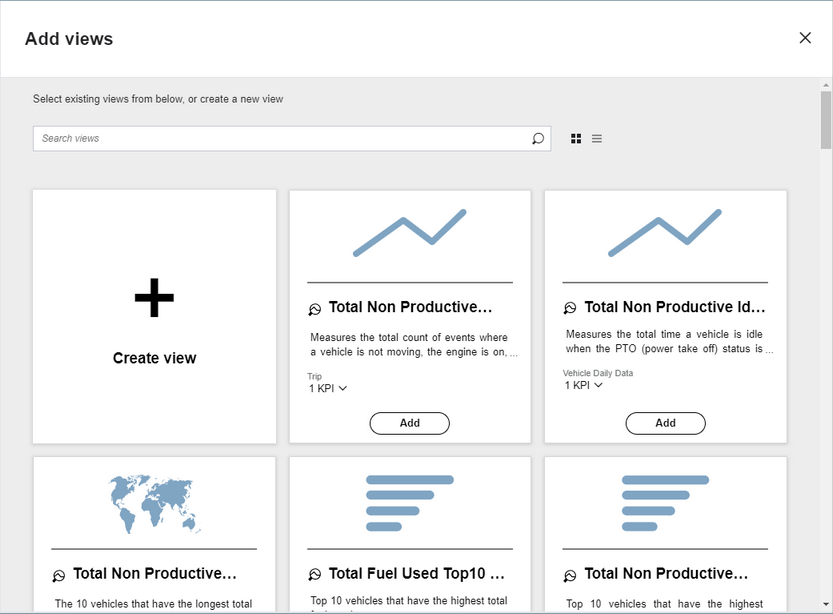Viewport: 833px width, 614px height.
Task: Select the line chart graphic on Vehicle Daily Data card
Action: tap(665, 233)
